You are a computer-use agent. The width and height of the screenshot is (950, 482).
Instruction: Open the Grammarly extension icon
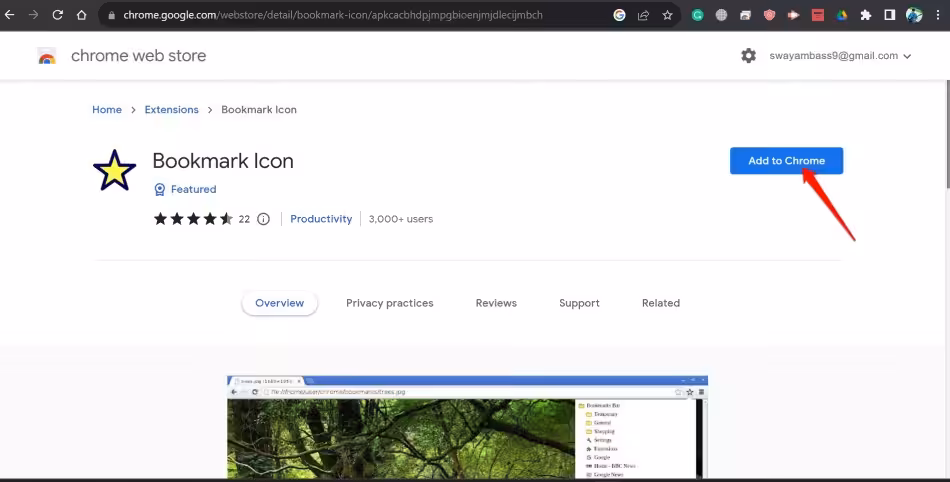click(x=697, y=15)
